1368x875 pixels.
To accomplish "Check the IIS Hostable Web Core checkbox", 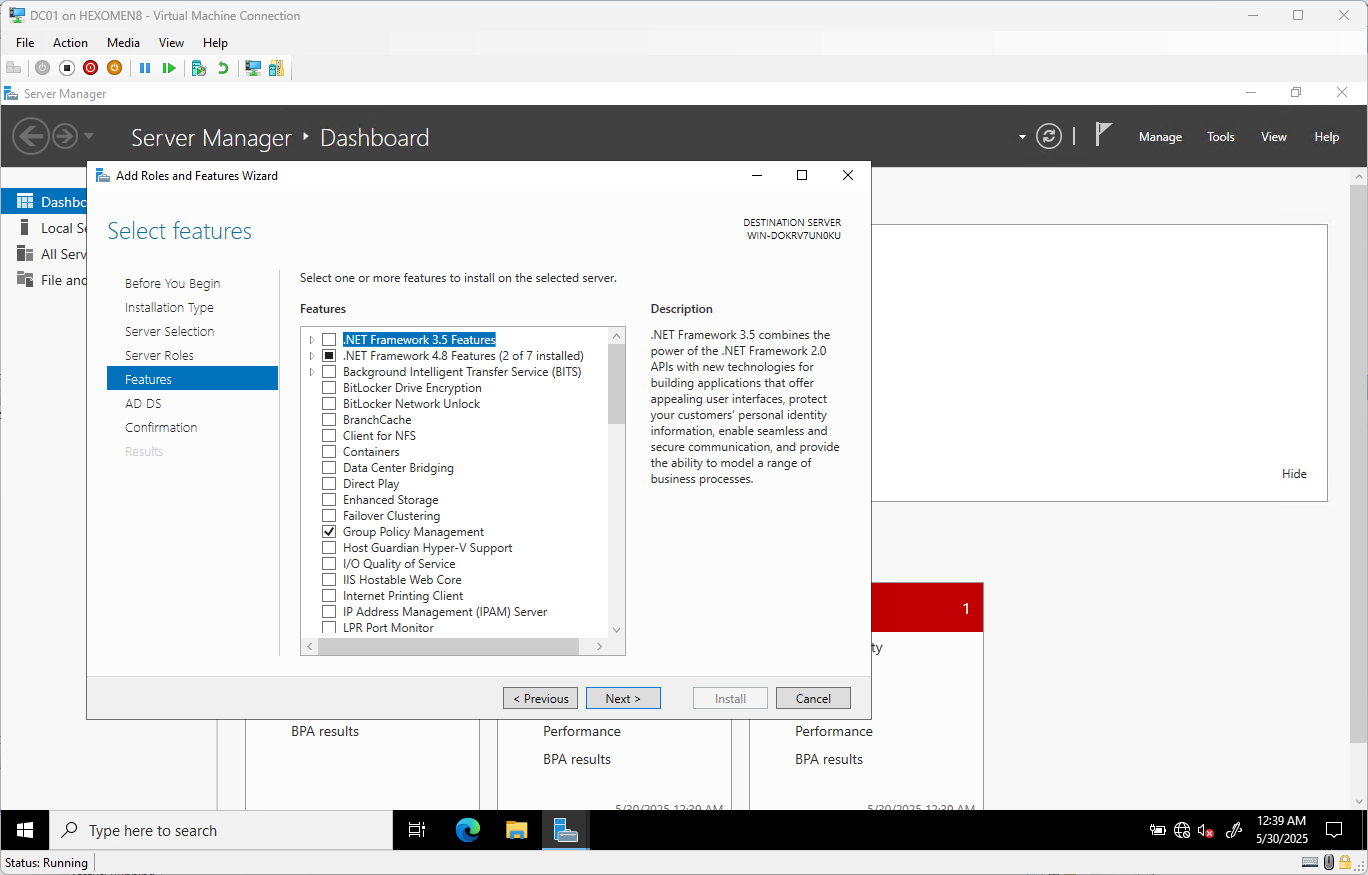I will [329, 580].
